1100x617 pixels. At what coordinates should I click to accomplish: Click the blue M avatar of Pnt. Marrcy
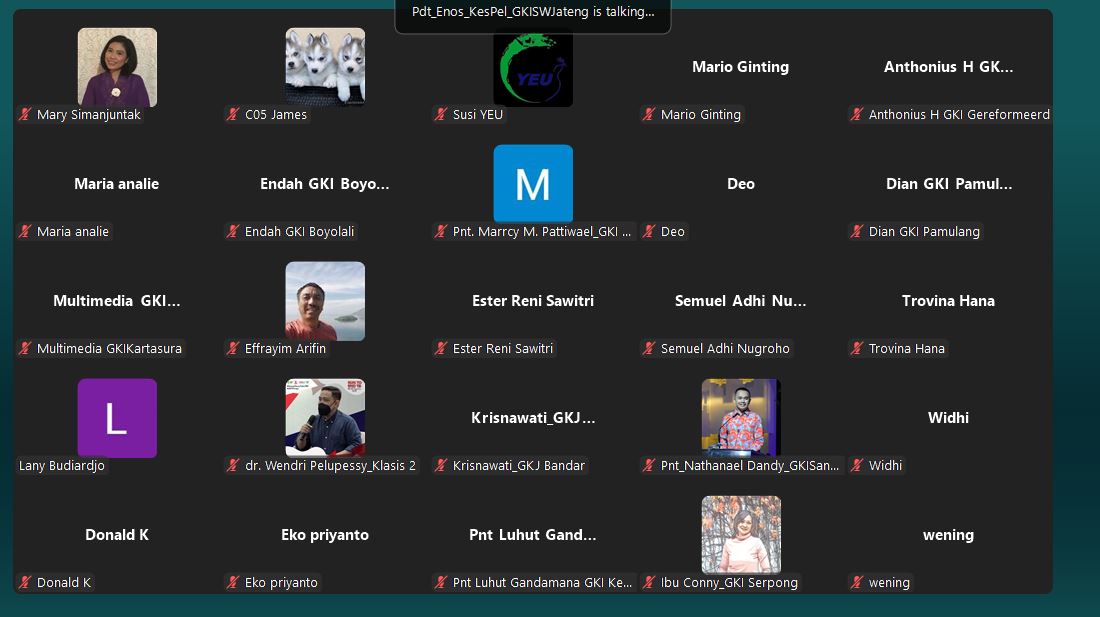coord(533,184)
